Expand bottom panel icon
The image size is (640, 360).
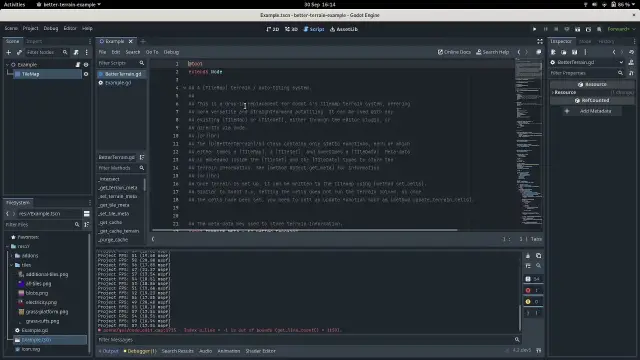(x=538, y=351)
